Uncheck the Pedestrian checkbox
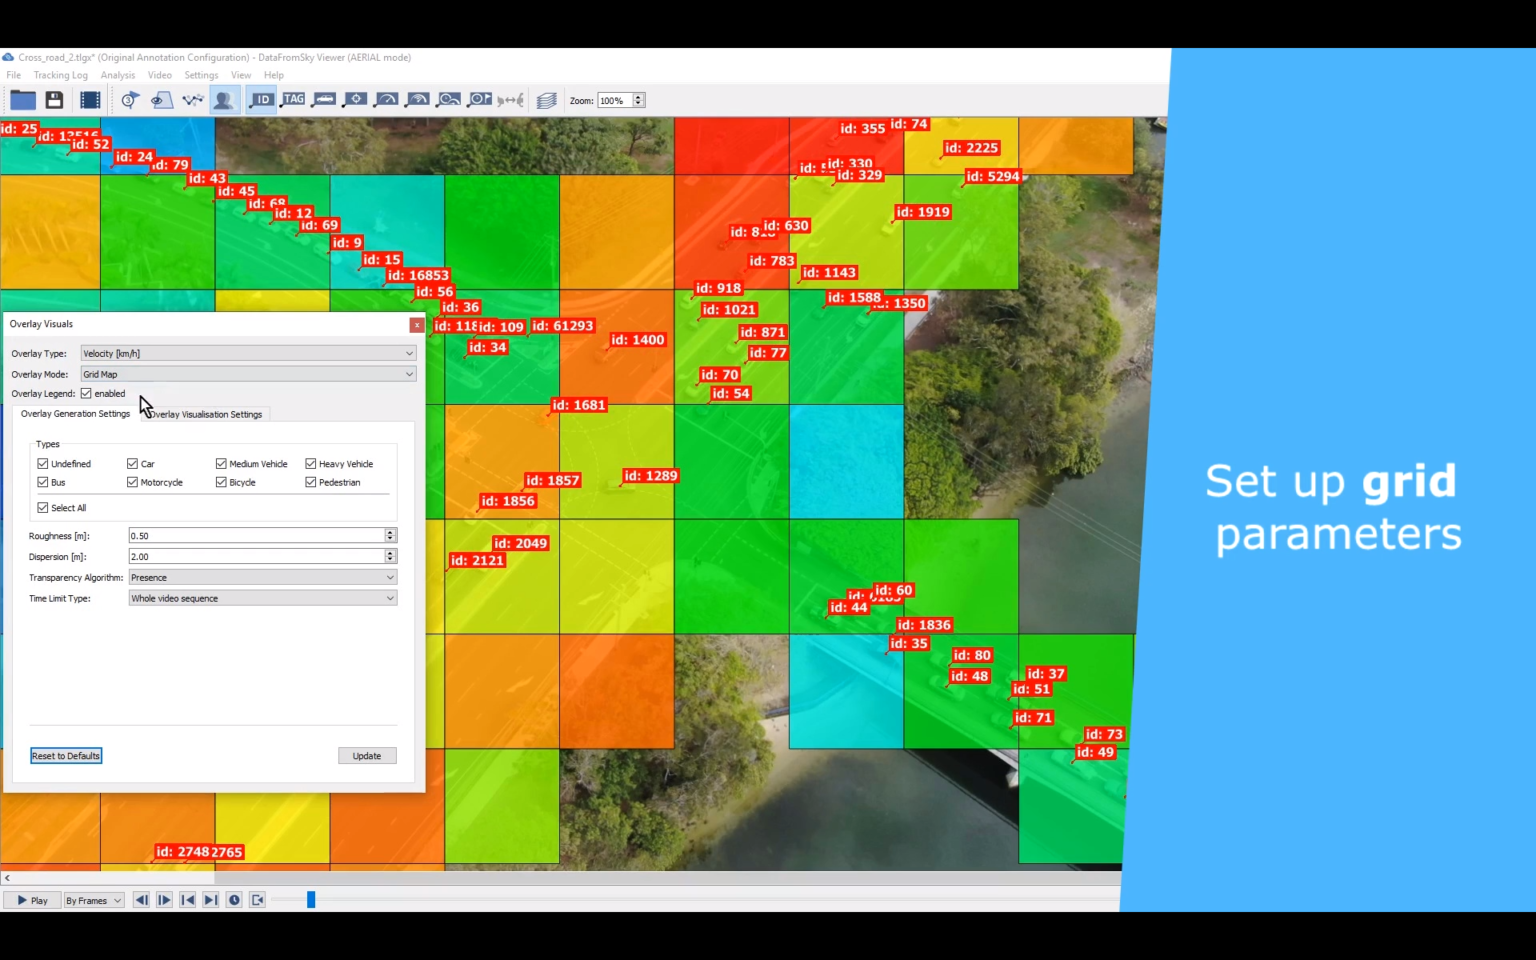Image resolution: width=1536 pixels, height=960 pixels. click(x=311, y=482)
